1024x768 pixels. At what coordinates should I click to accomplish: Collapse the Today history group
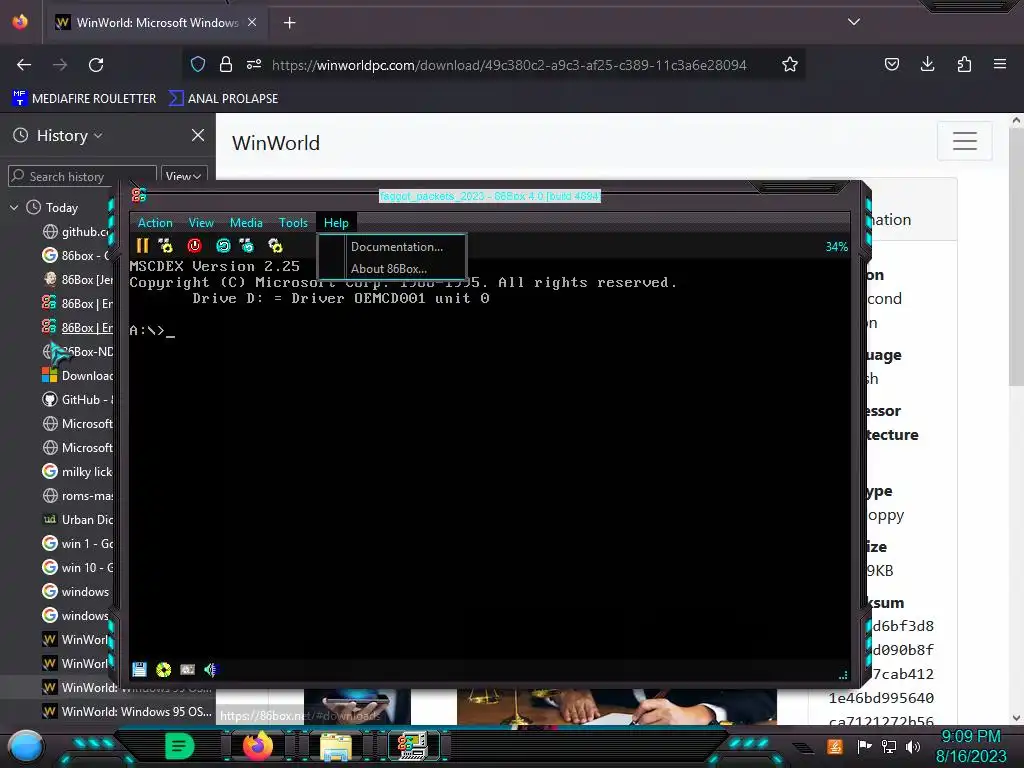click(x=14, y=208)
